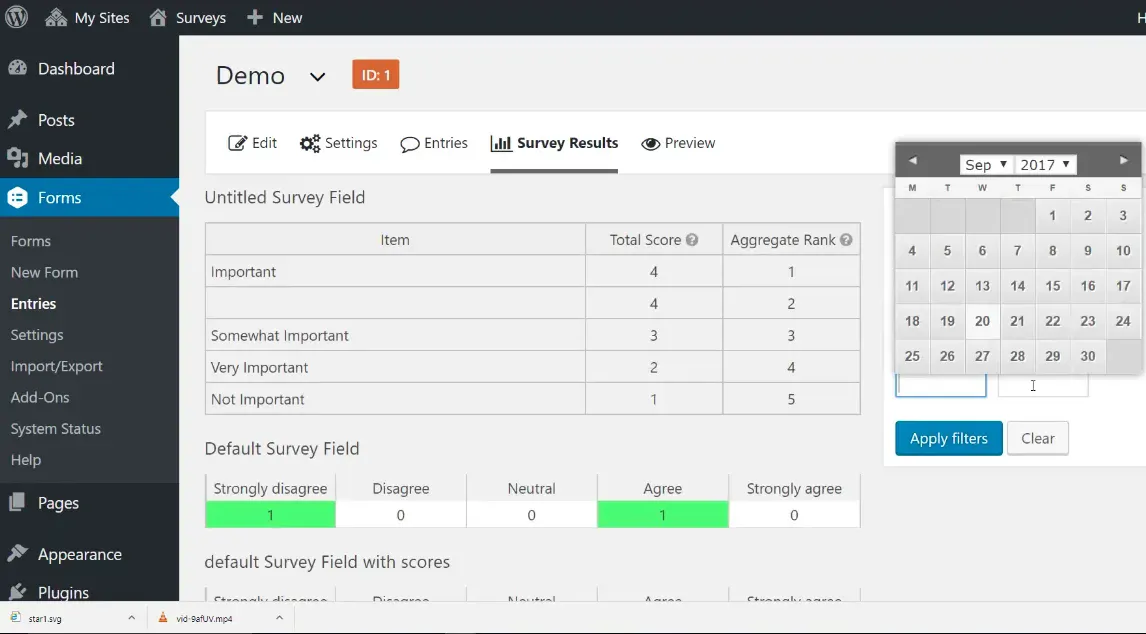1146x634 pixels.
Task: Click the Apply filters button
Action: pos(948,438)
